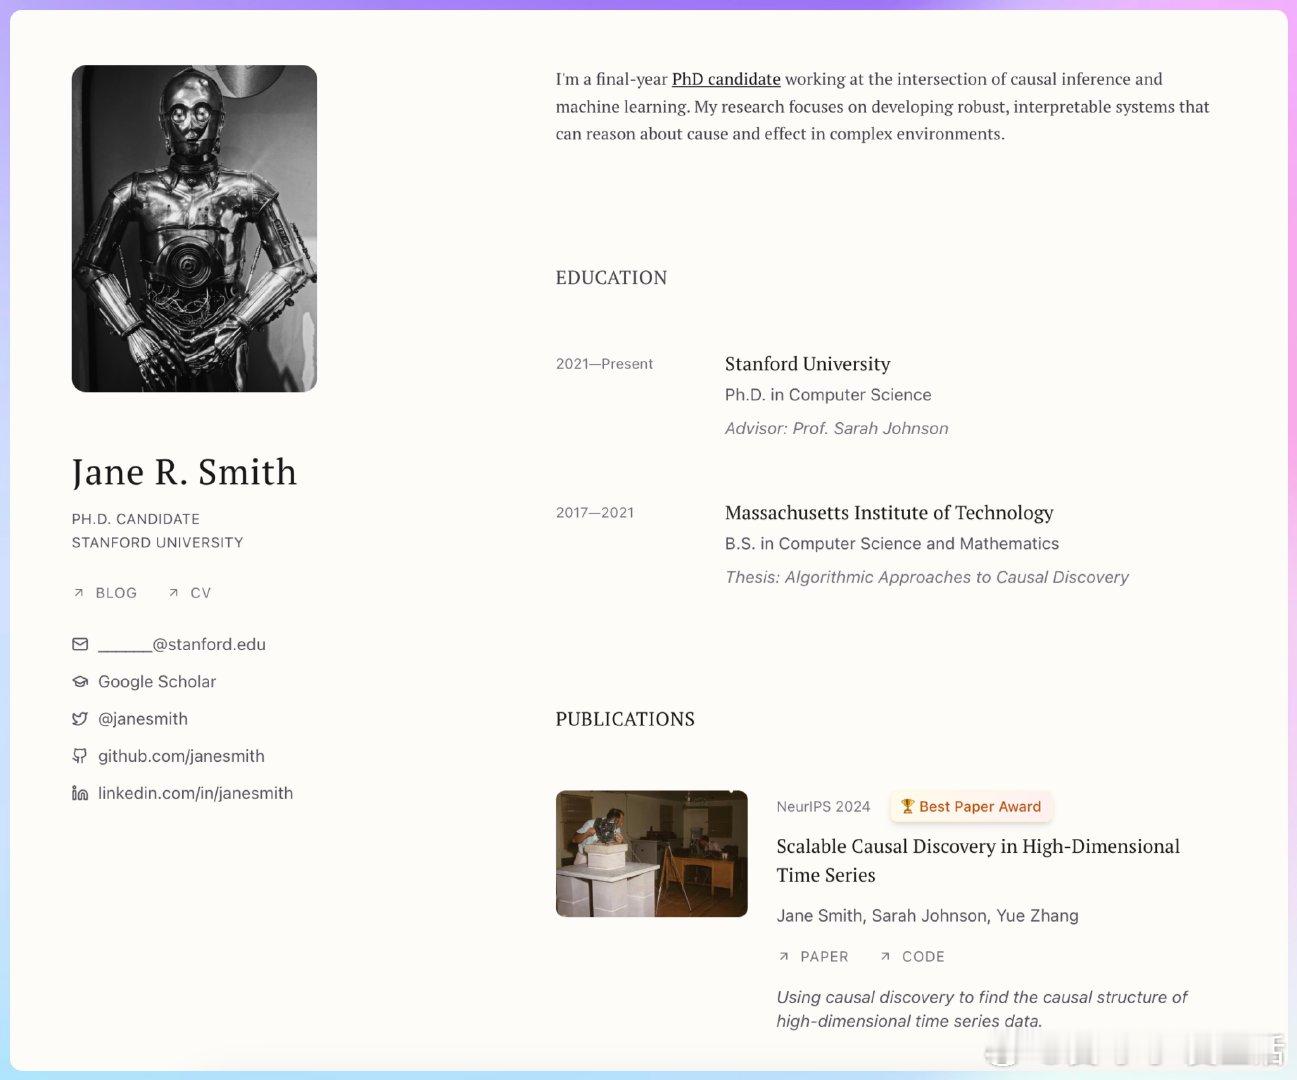This screenshot has height=1080, width=1297.
Task: Follow the underlined PhD candidate link
Action: point(726,79)
